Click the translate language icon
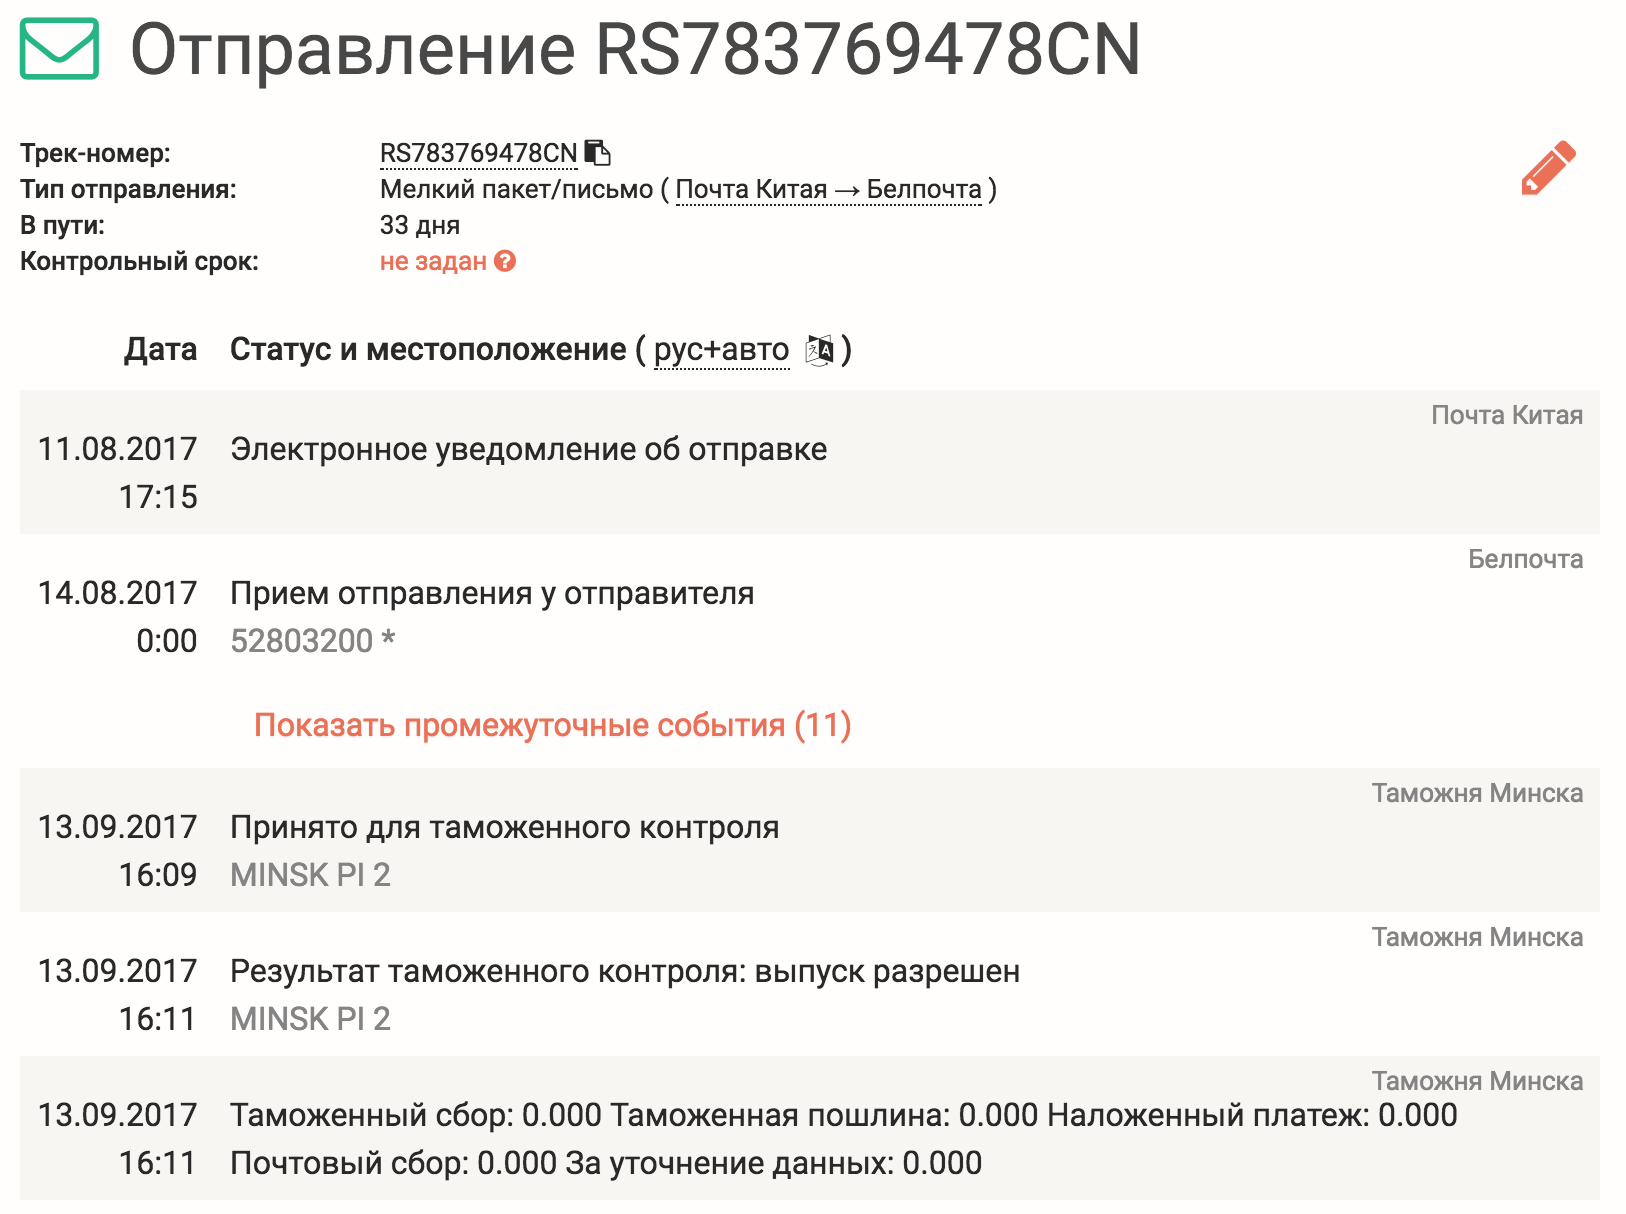 pos(819,350)
